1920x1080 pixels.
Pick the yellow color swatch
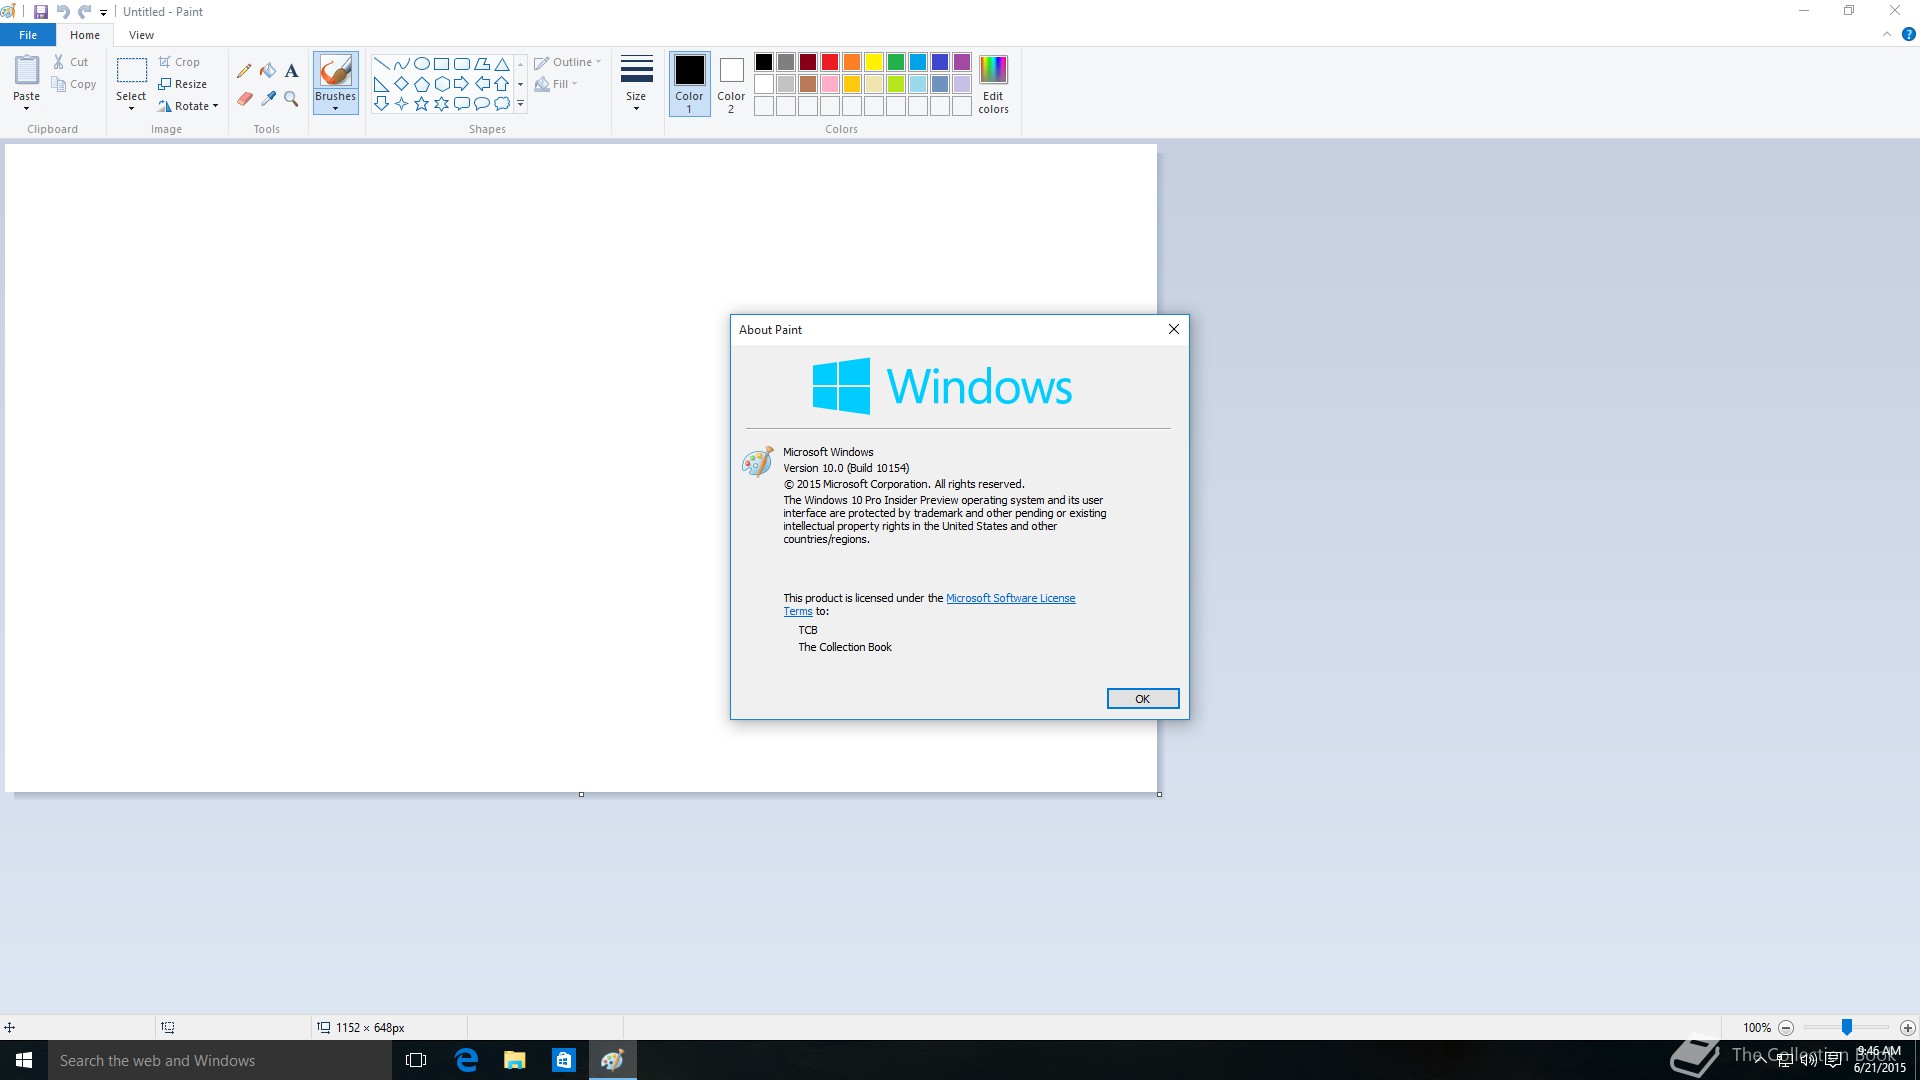tap(873, 62)
